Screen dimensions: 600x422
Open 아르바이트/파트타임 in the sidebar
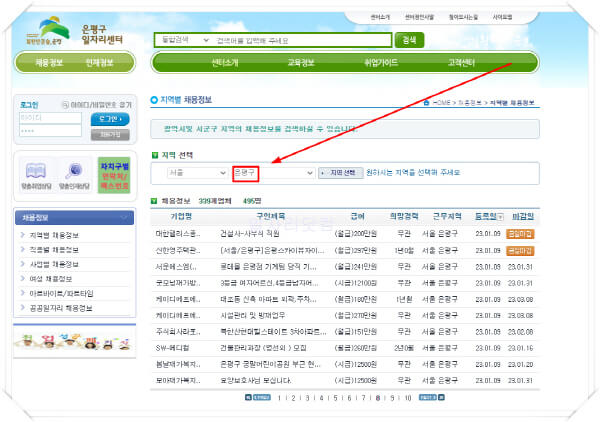[x=61, y=293]
